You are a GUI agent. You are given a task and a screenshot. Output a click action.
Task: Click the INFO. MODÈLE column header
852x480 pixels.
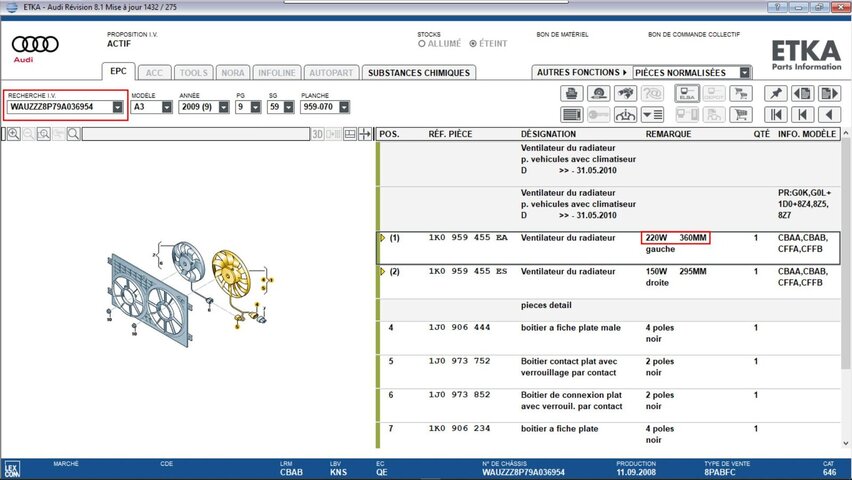tap(807, 134)
